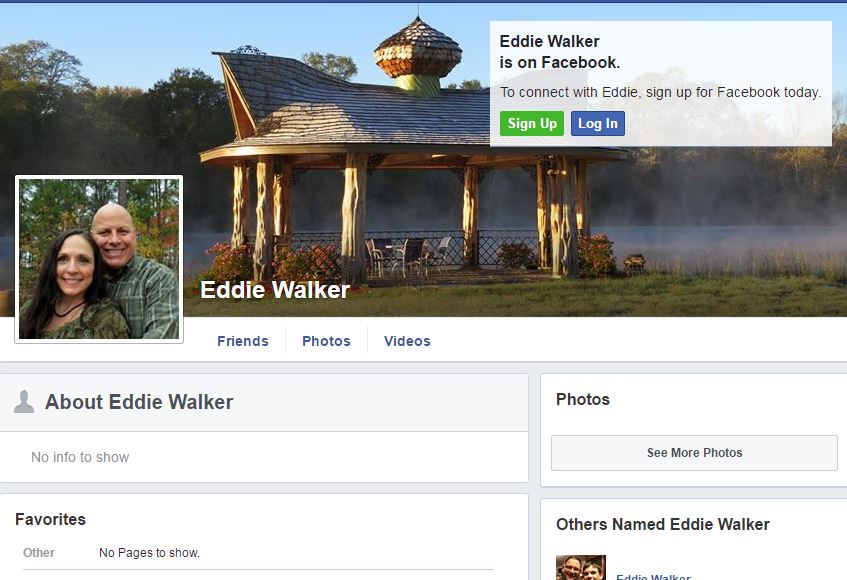Follow the Eddie Walker link under Others Named
The image size is (847, 580).
pyautogui.click(x=654, y=577)
